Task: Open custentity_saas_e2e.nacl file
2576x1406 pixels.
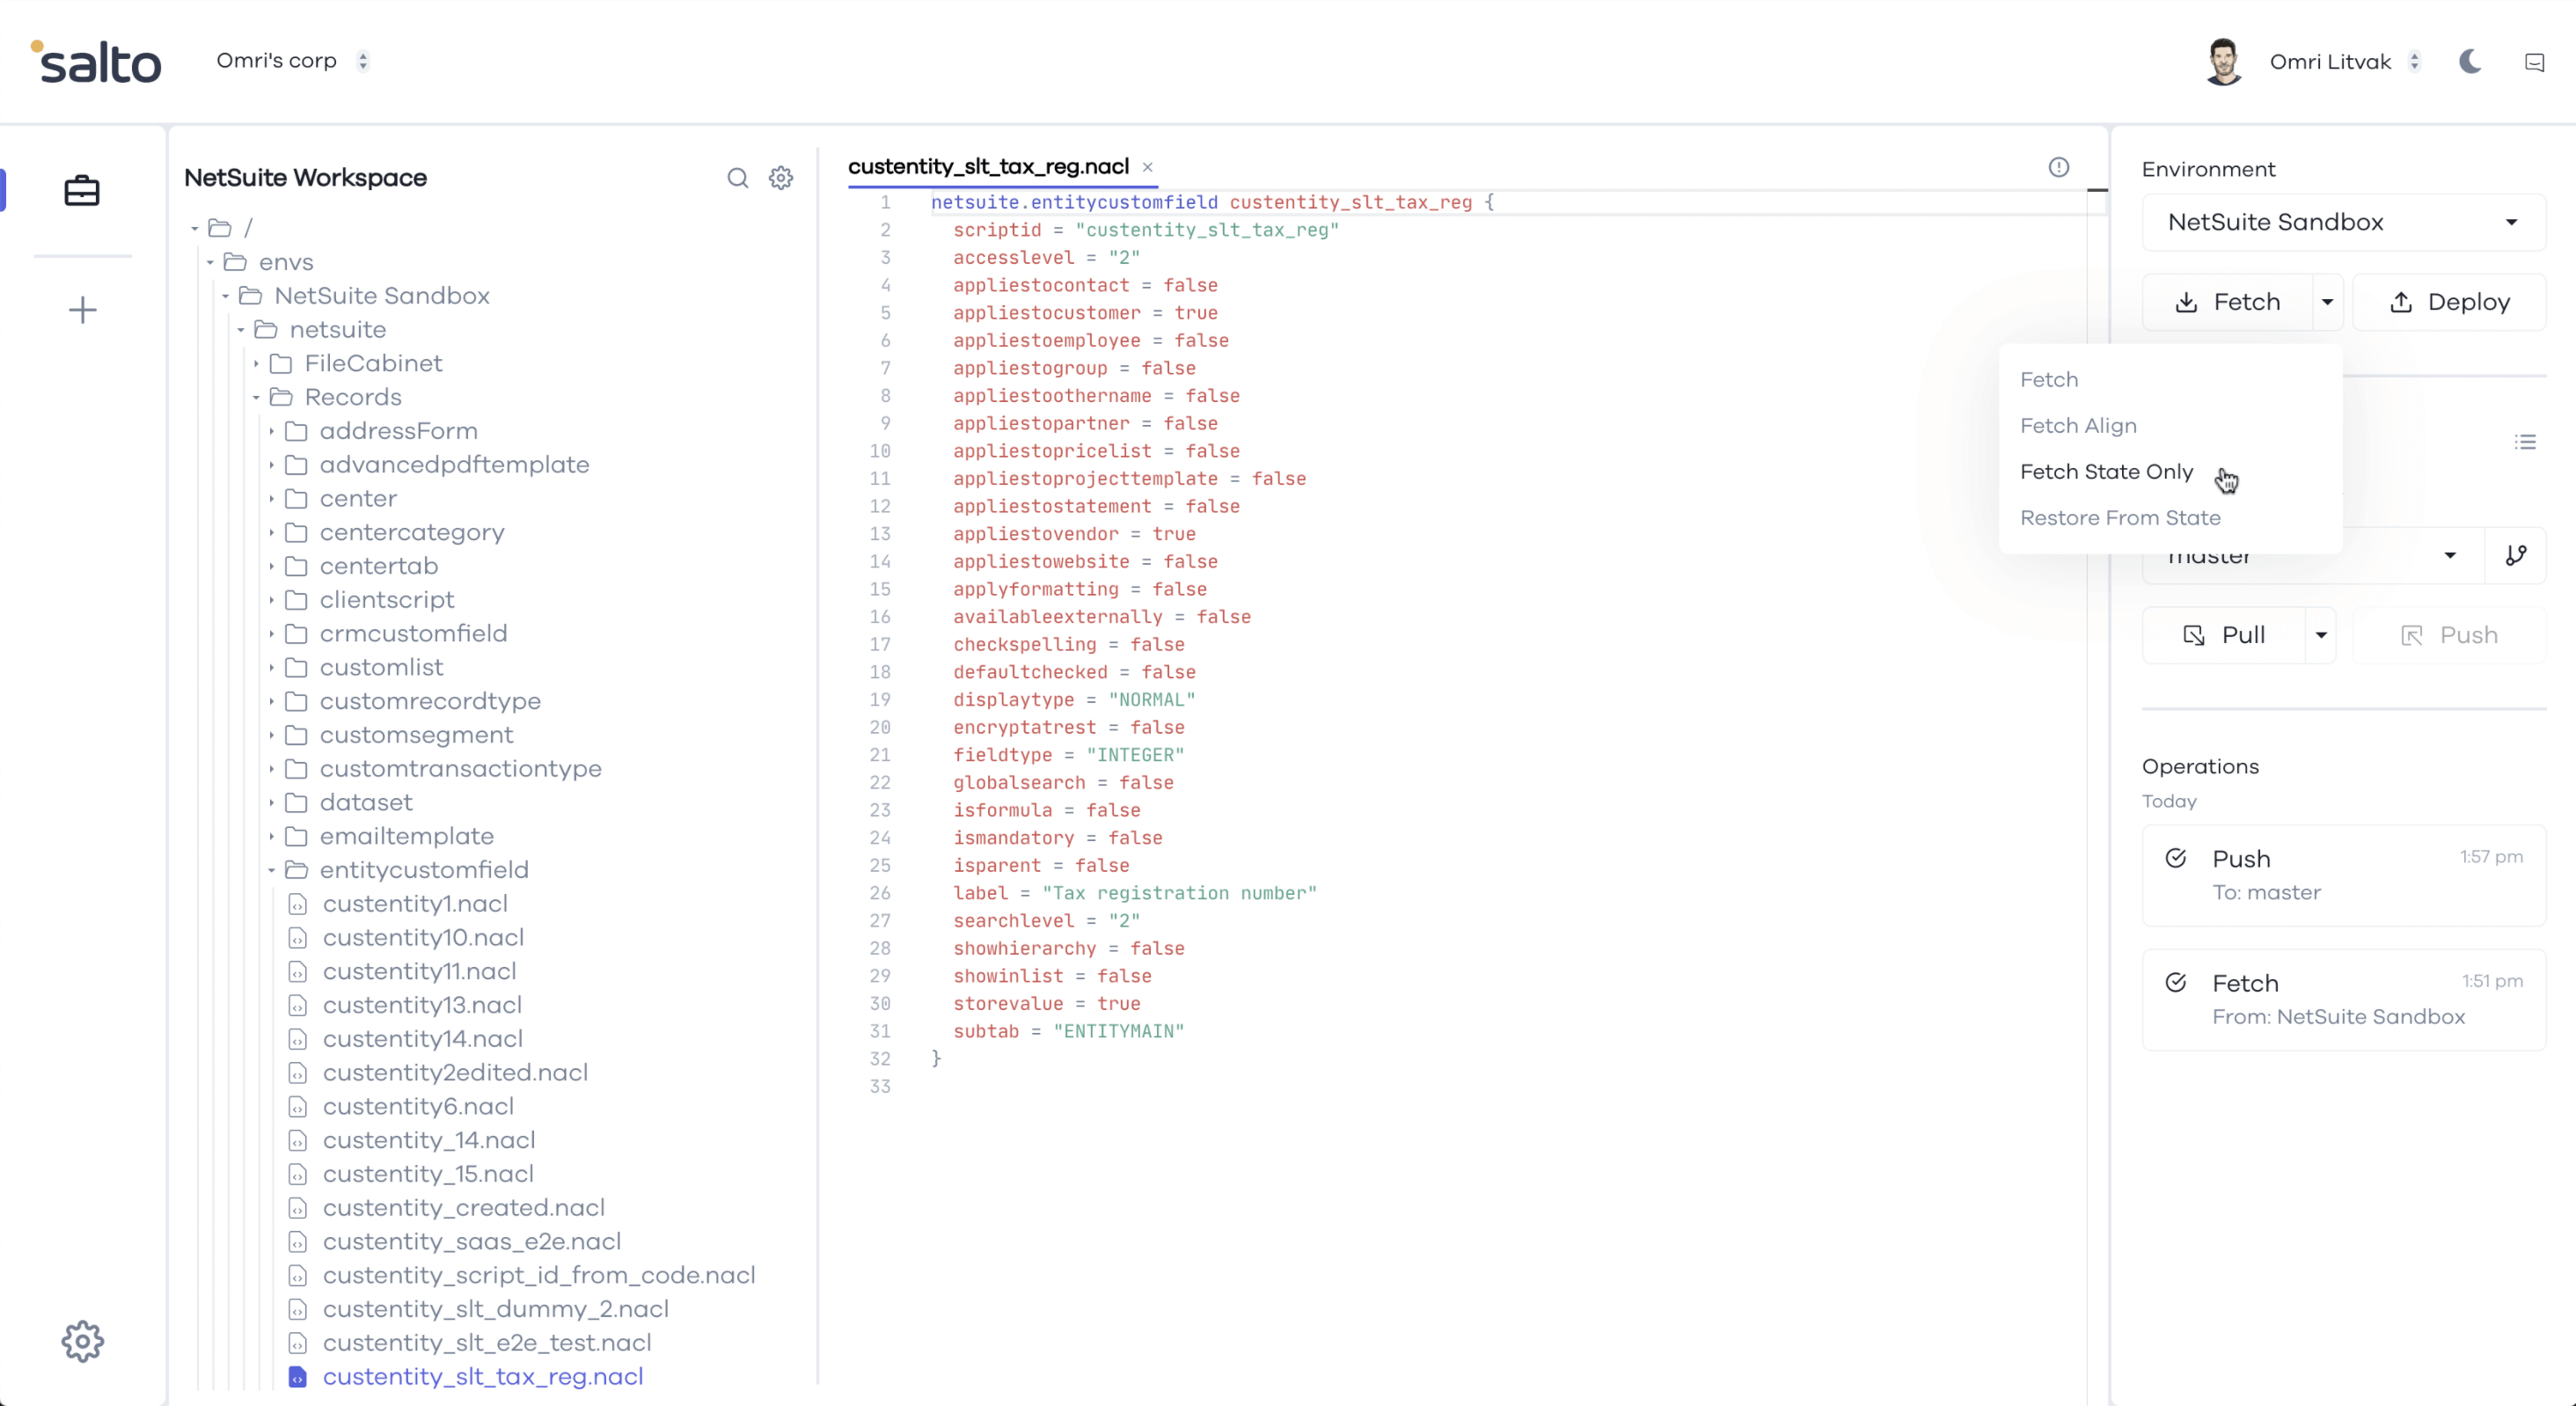Action: (471, 1242)
